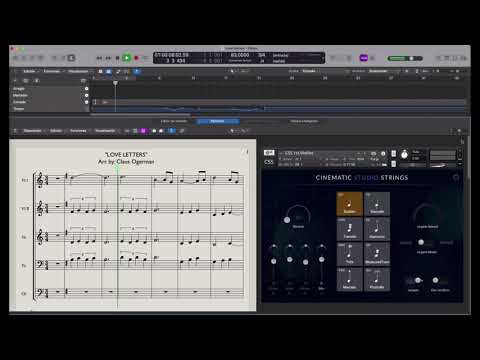Click the LOVE LETTERS score title
Image resolution: width=480 pixels, height=360 pixels.
(x=126, y=154)
